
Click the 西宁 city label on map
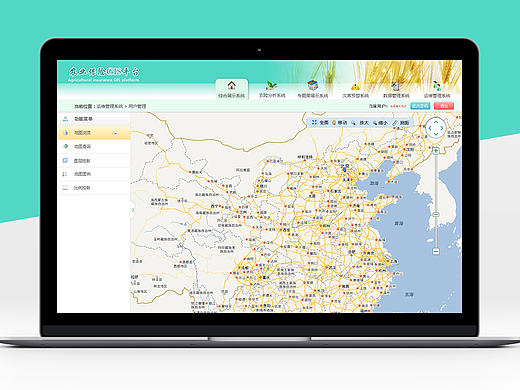click(x=215, y=206)
